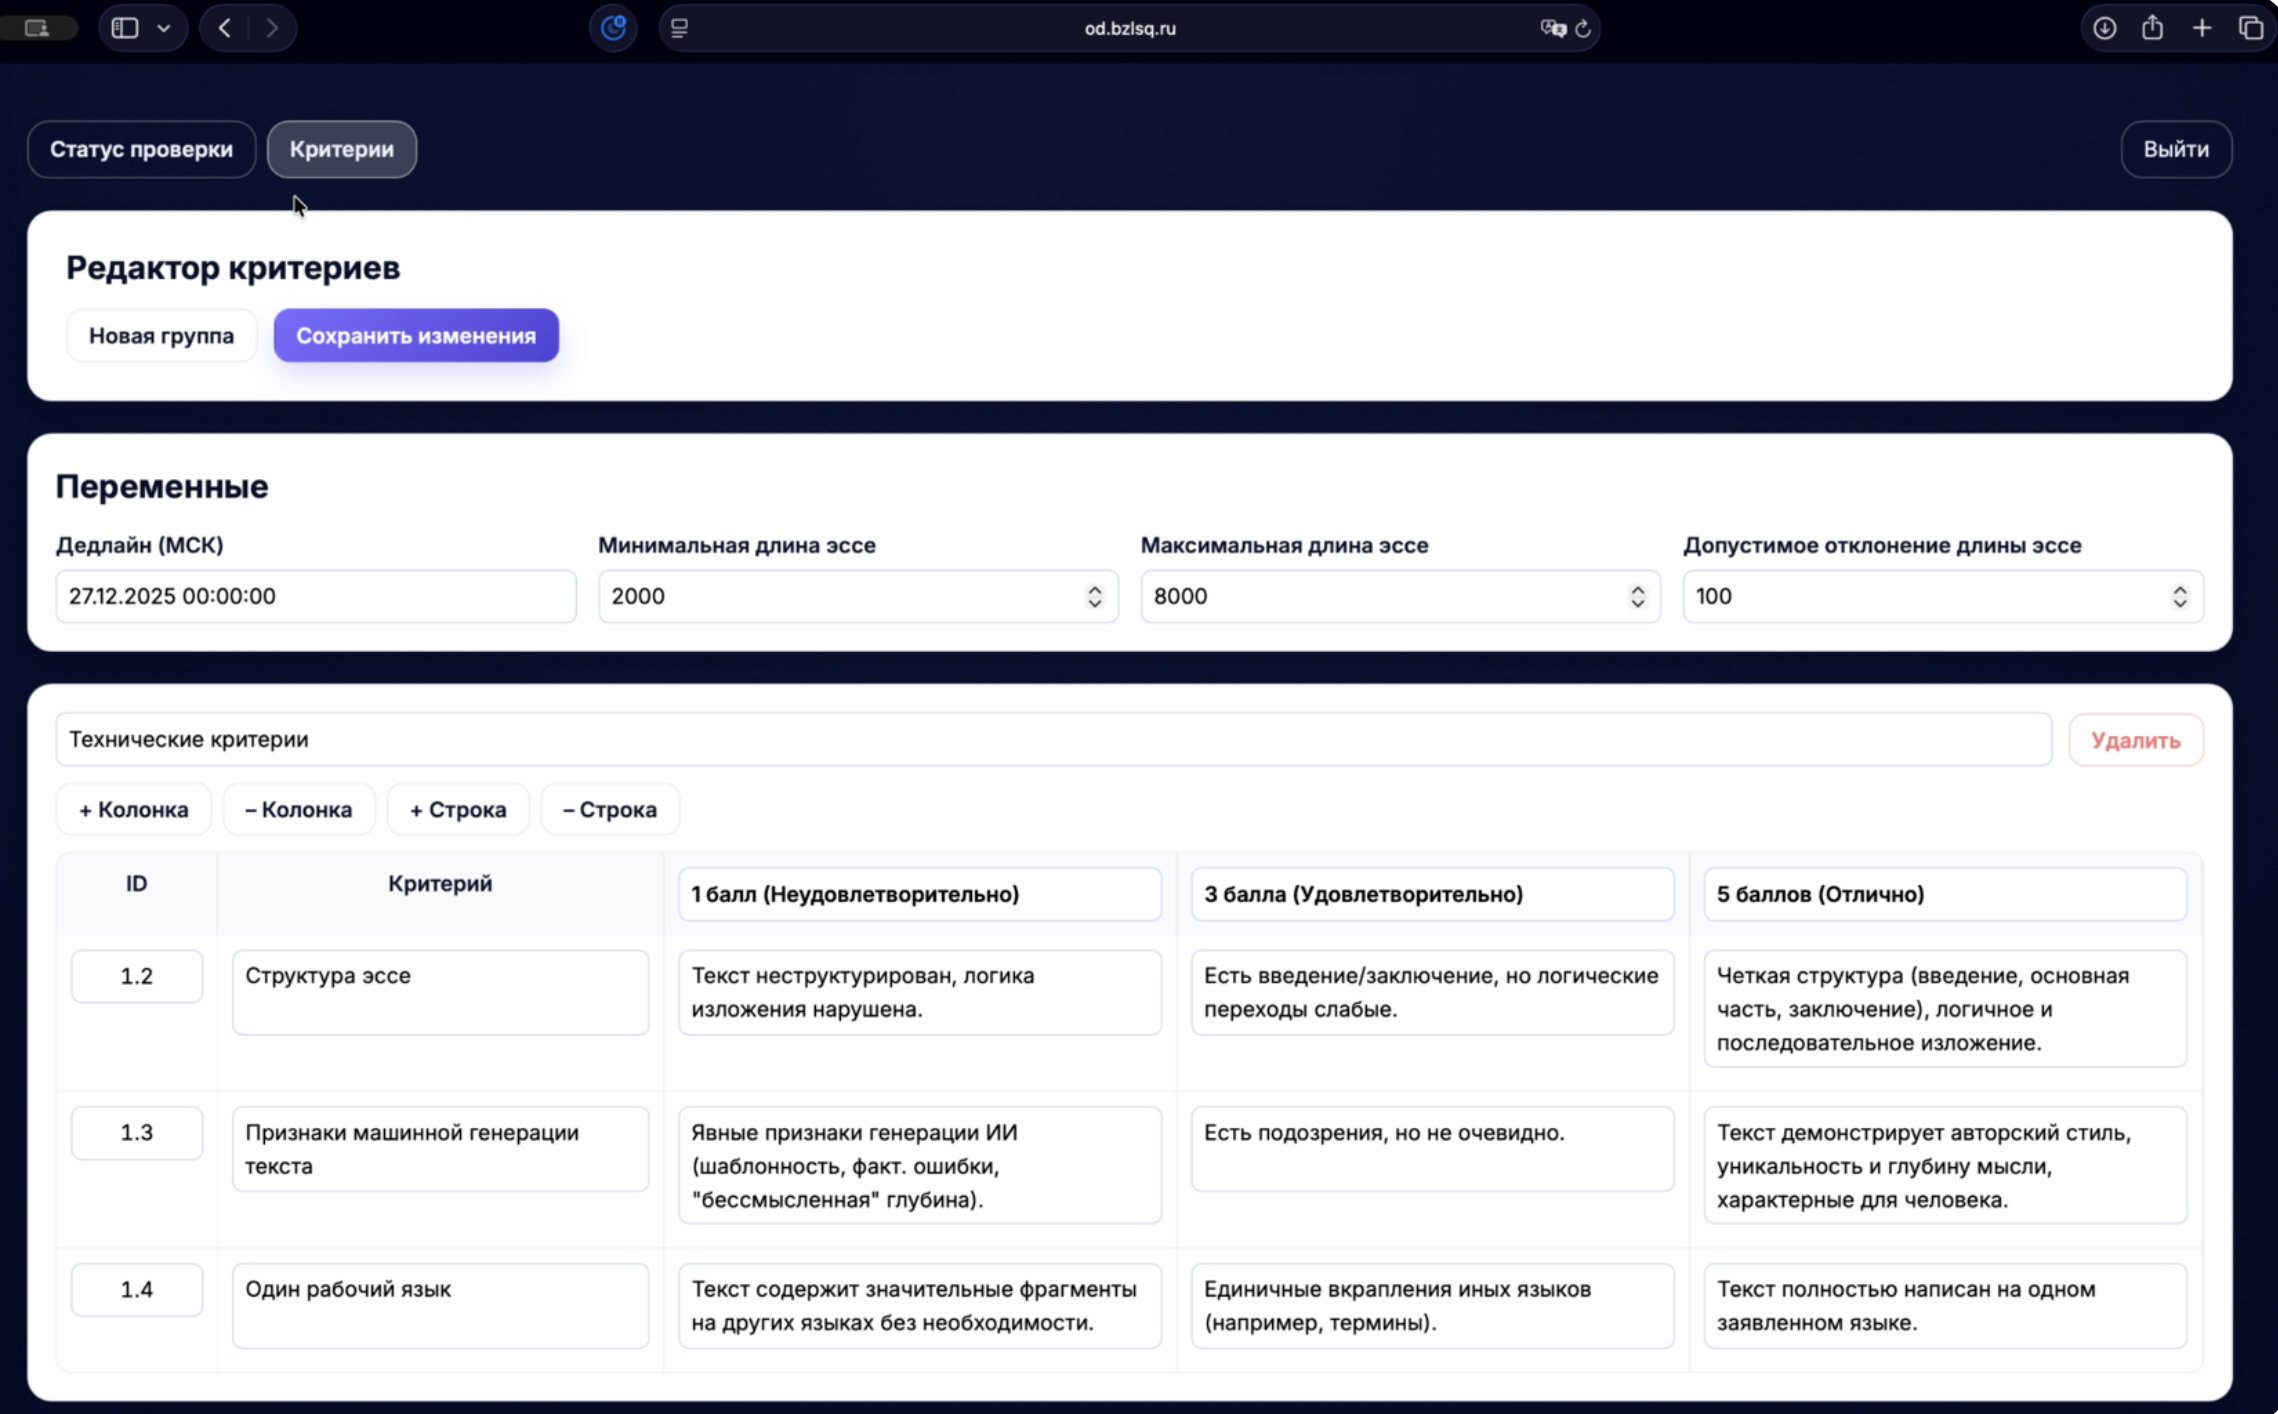The height and width of the screenshot is (1414, 2278).
Task: Open a new tab with the plus icon
Action: coord(2202,28)
